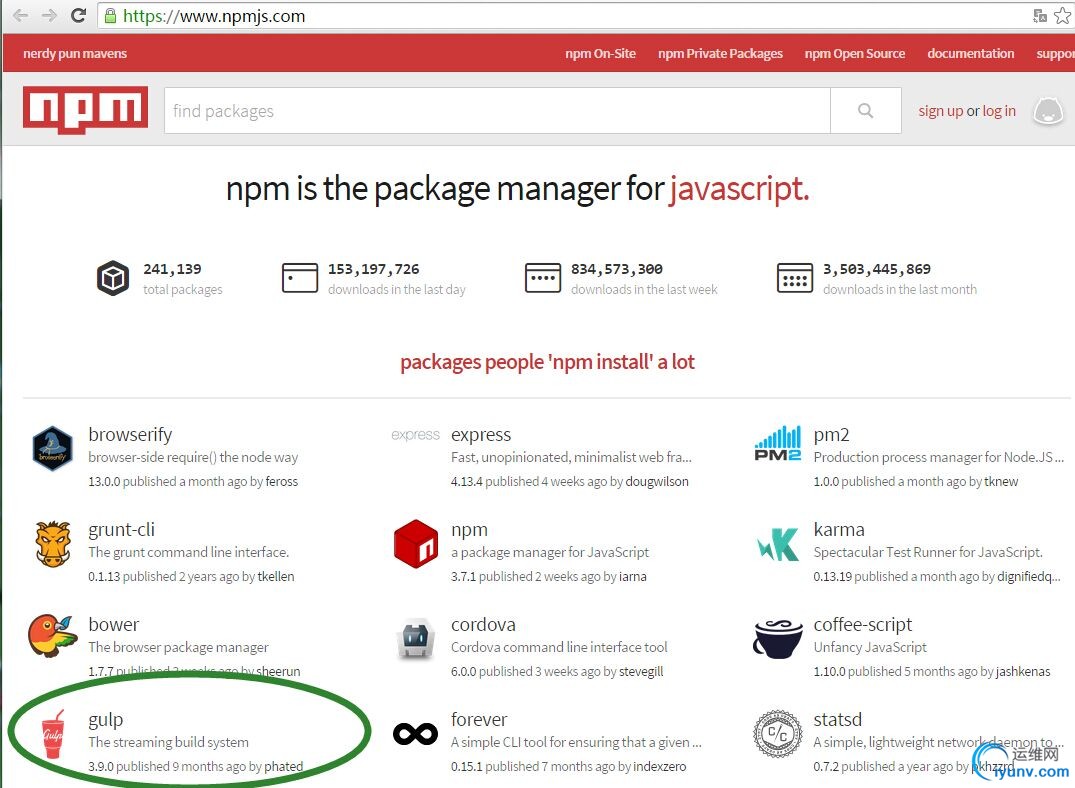The image size is (1075, 788).
Task: Click the gulp red cup icon
Action: [x=53, y=734]
